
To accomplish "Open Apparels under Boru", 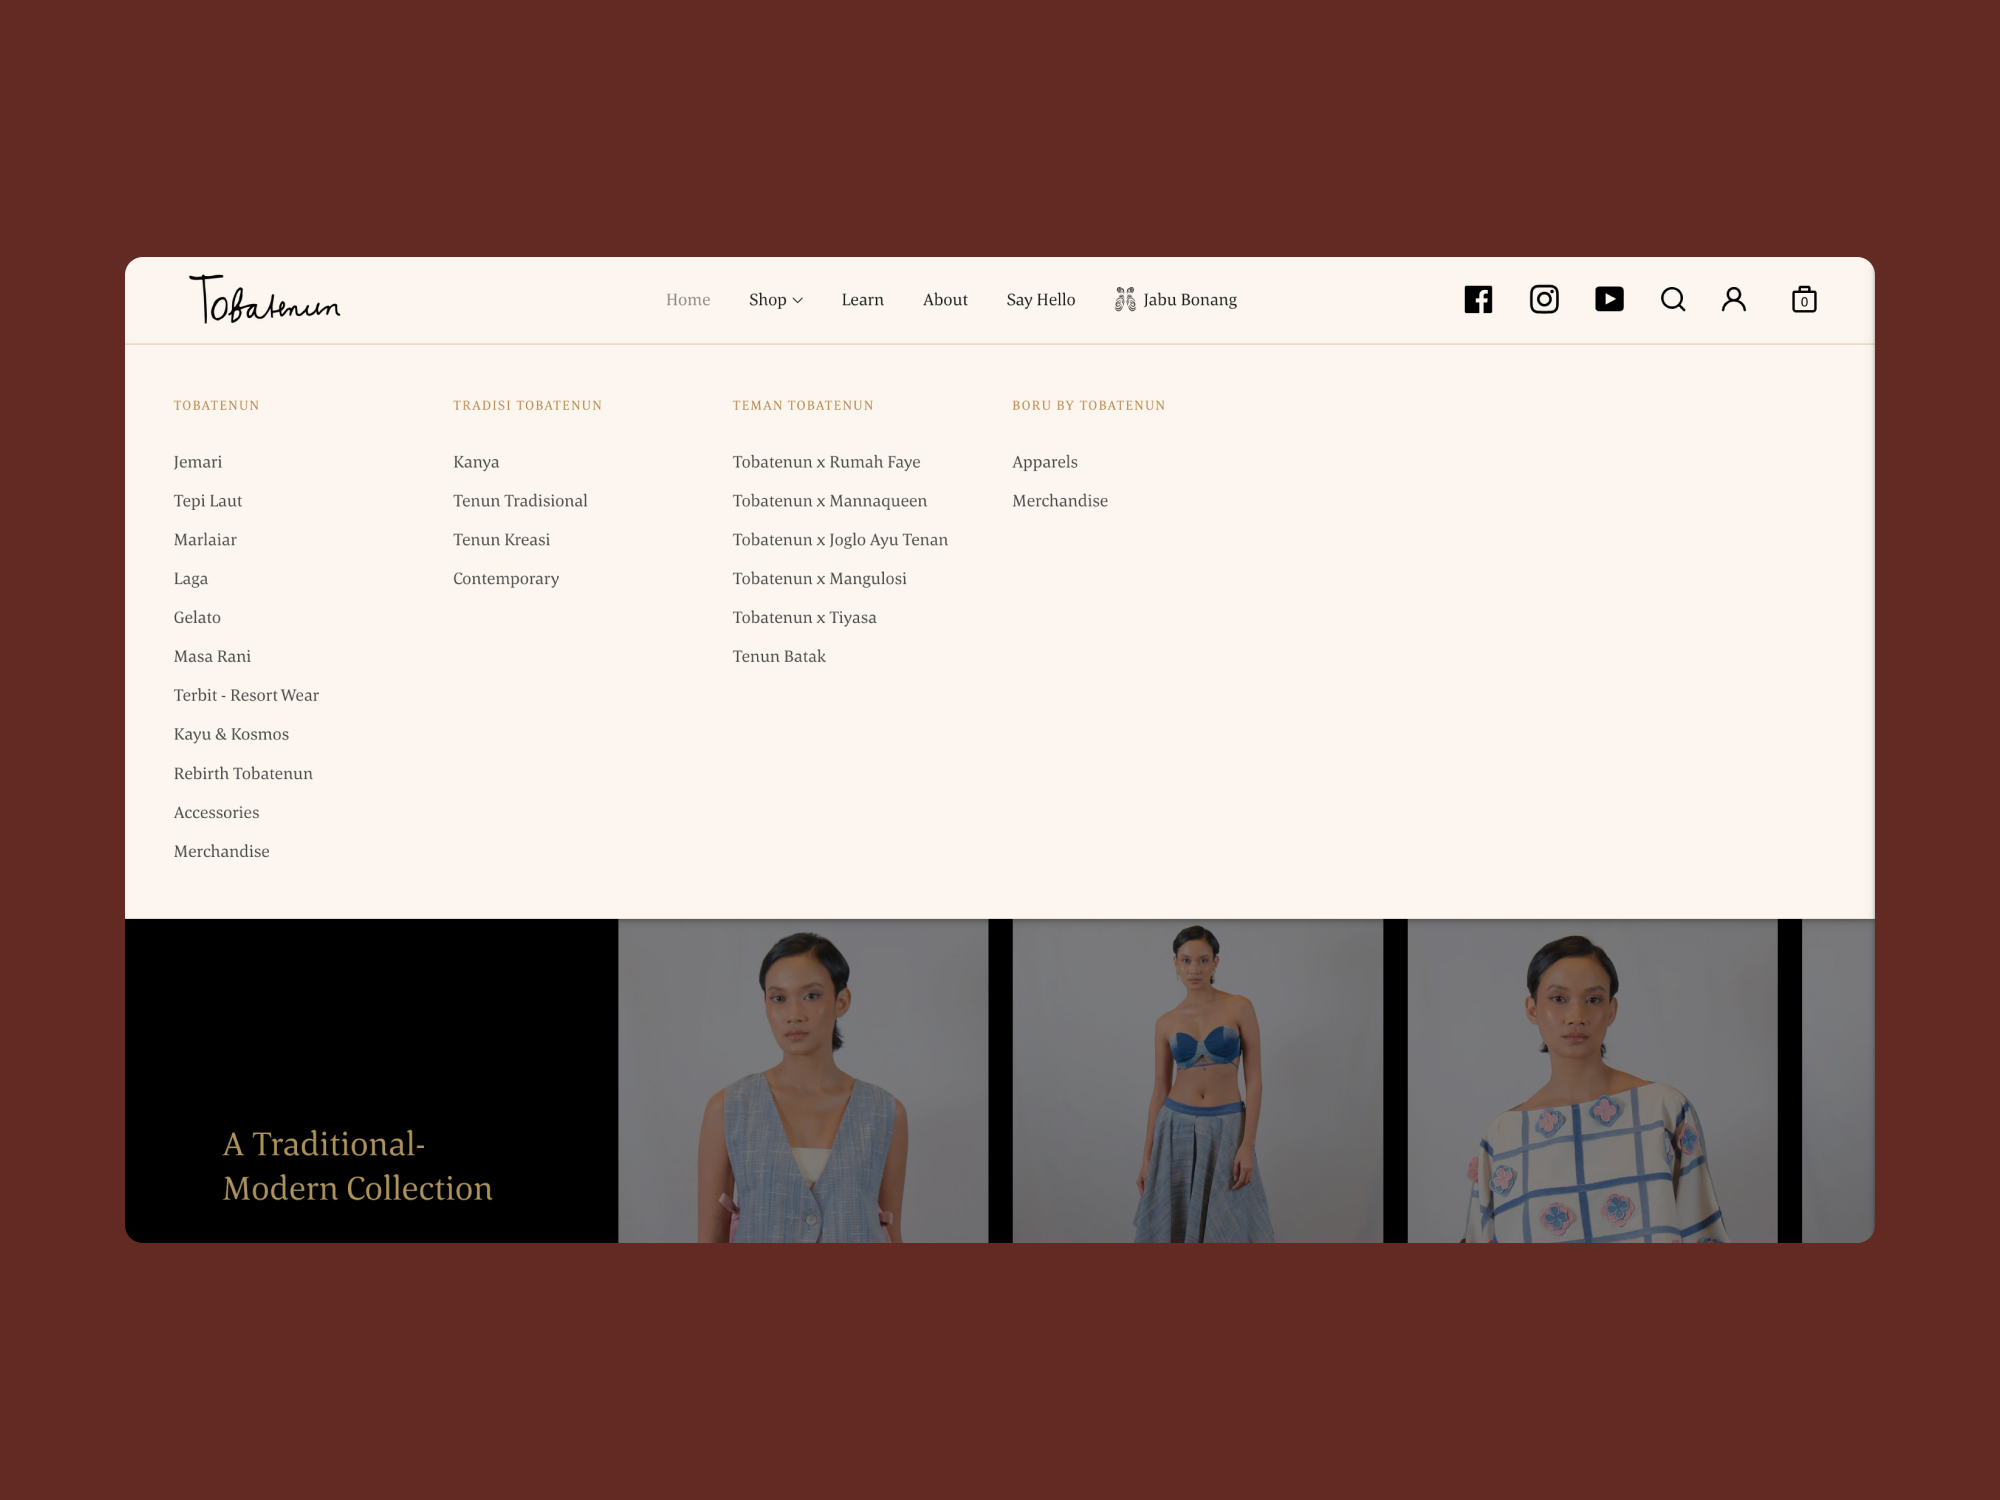I will 1045,462.
